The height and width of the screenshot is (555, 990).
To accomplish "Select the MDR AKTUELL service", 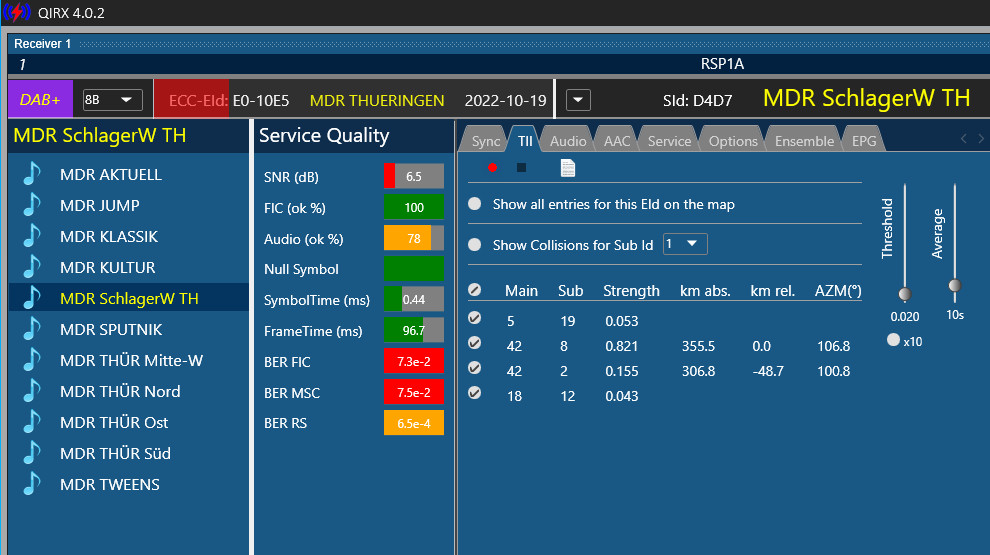I will [110, 174].
